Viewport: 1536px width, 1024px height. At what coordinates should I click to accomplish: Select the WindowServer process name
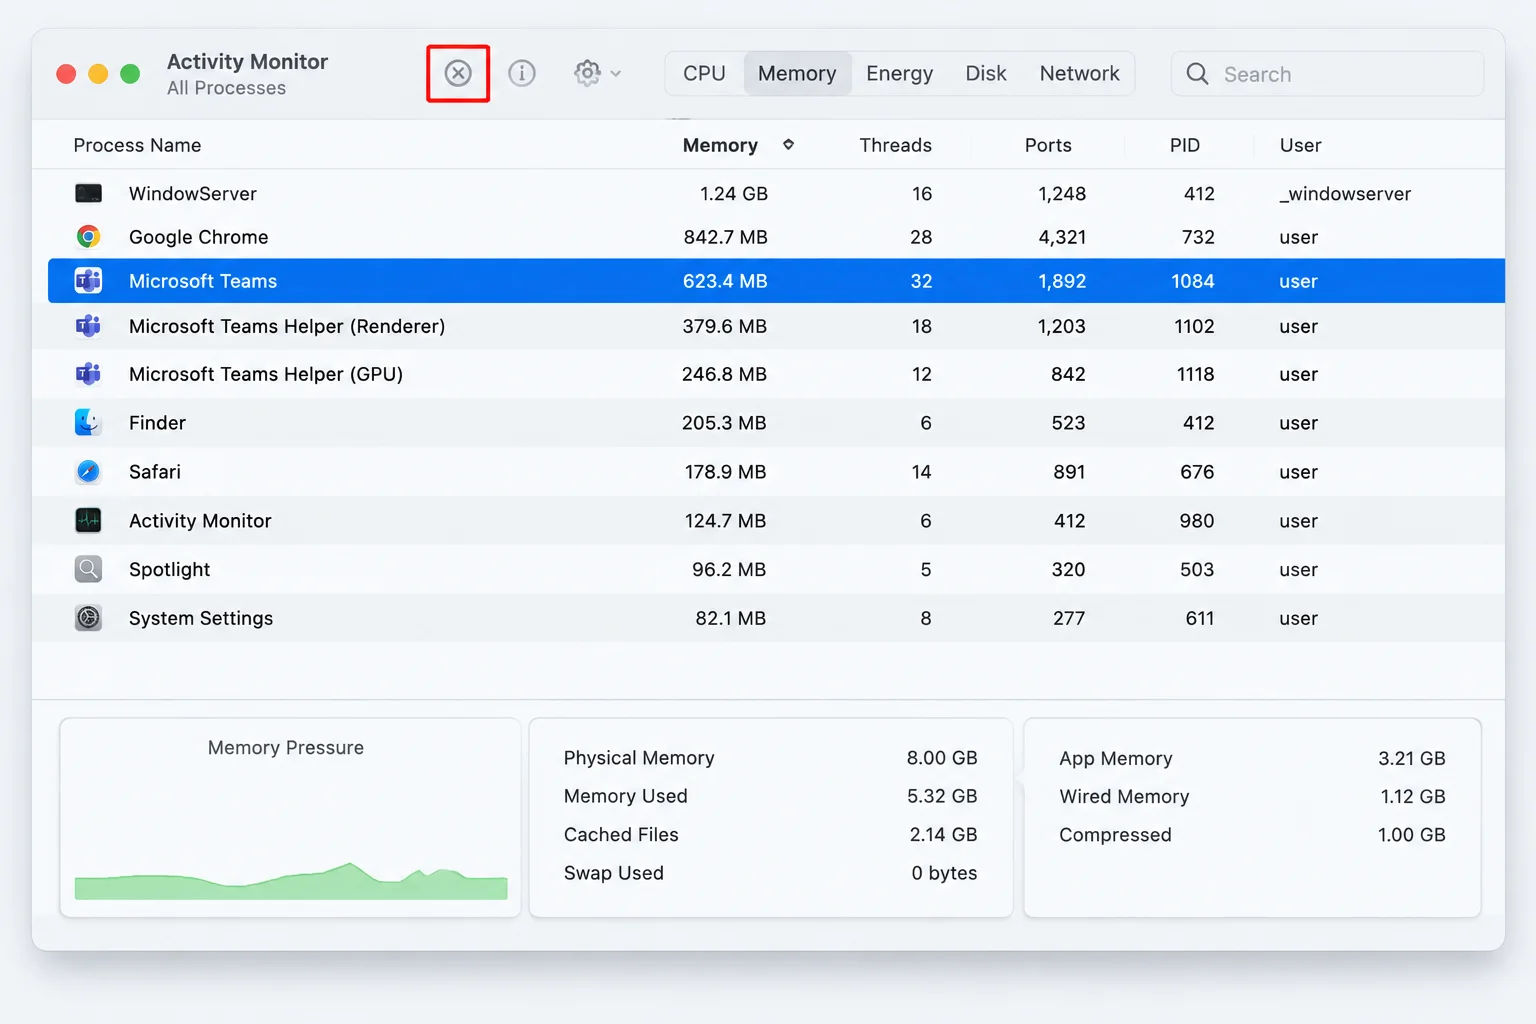(x=193, y=194)
